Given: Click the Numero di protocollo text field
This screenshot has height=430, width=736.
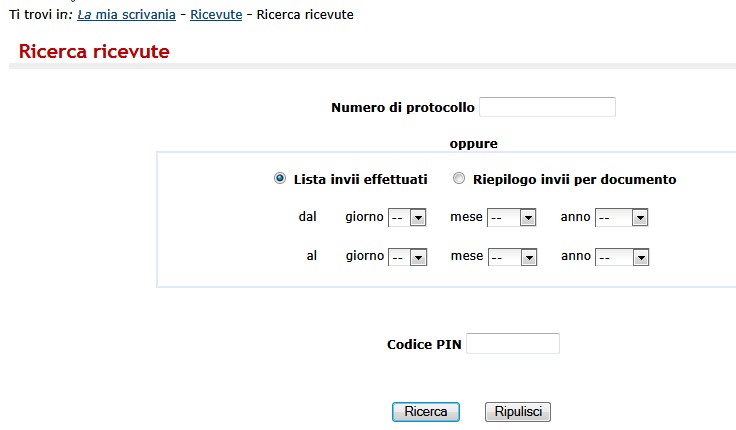Looking at the screenshot, I should (x=547, y=107).
